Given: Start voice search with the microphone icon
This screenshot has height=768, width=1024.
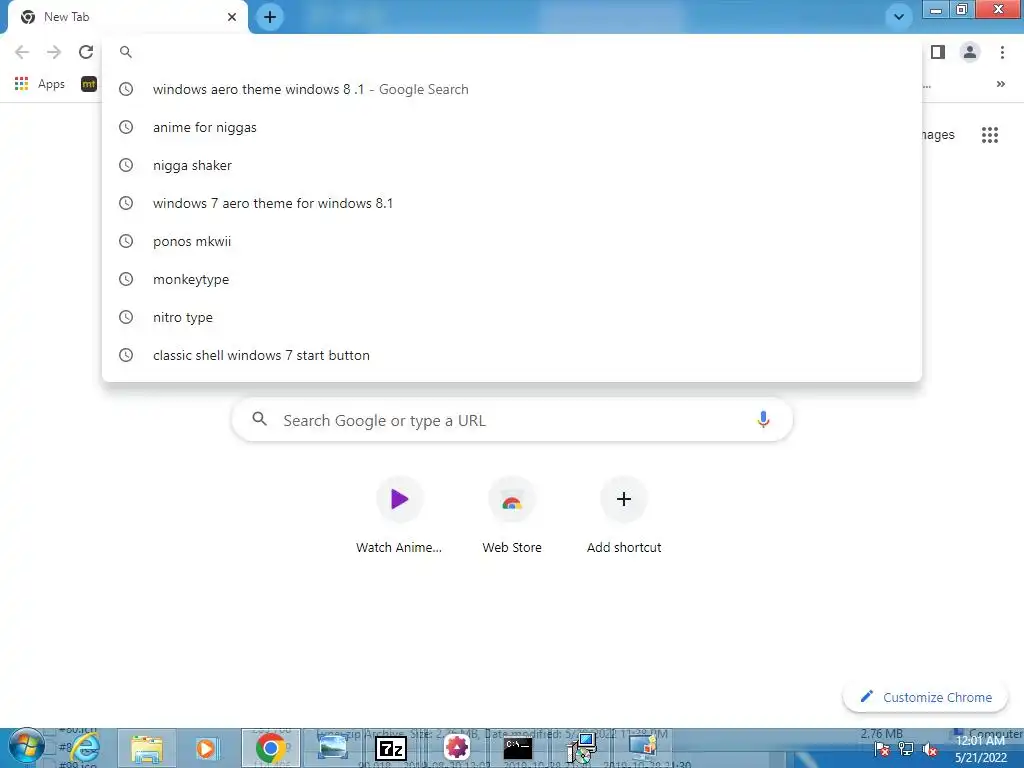Looking at the screenshot, I should coord(763,420).
